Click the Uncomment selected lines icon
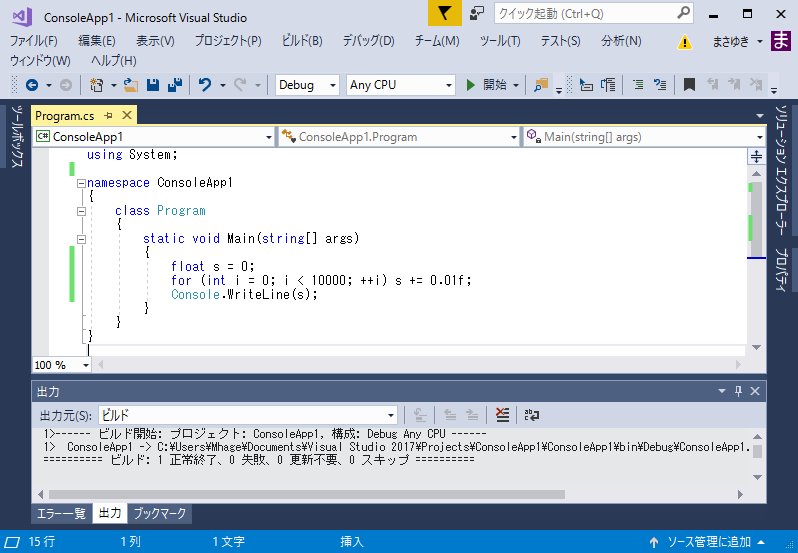Image resolution: width=798 pixels, height=553 pixels. coord(660,85)
